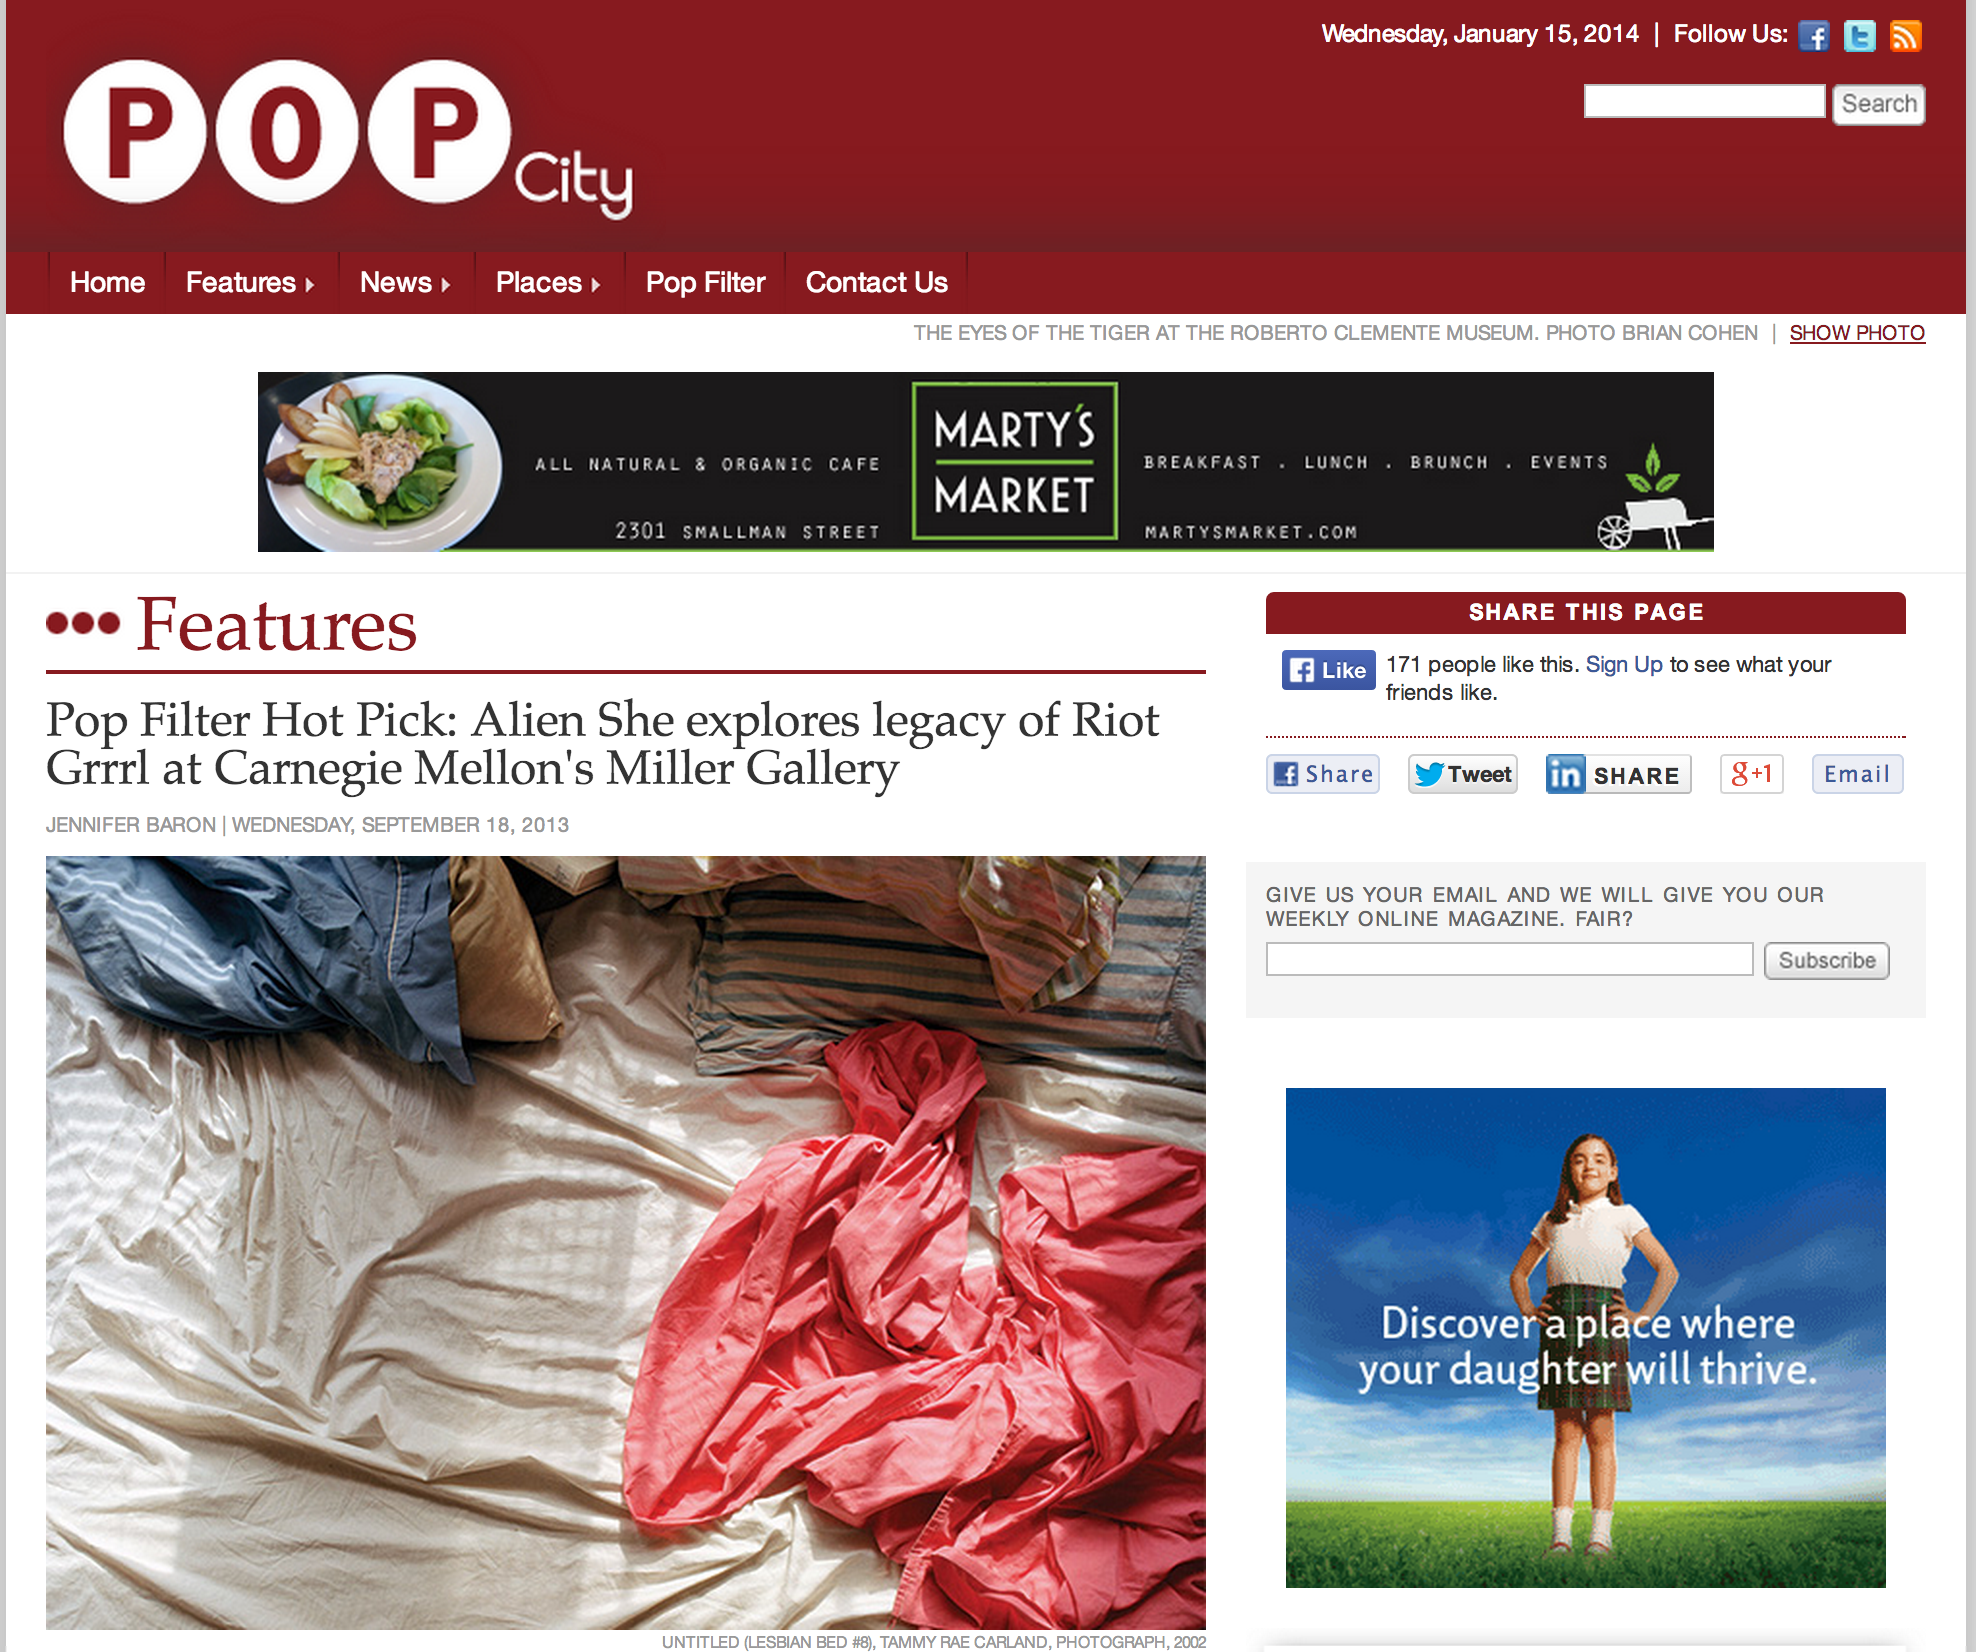Open the Pop Filter section
1976x1652 pixels.
(x=705, y=283)
